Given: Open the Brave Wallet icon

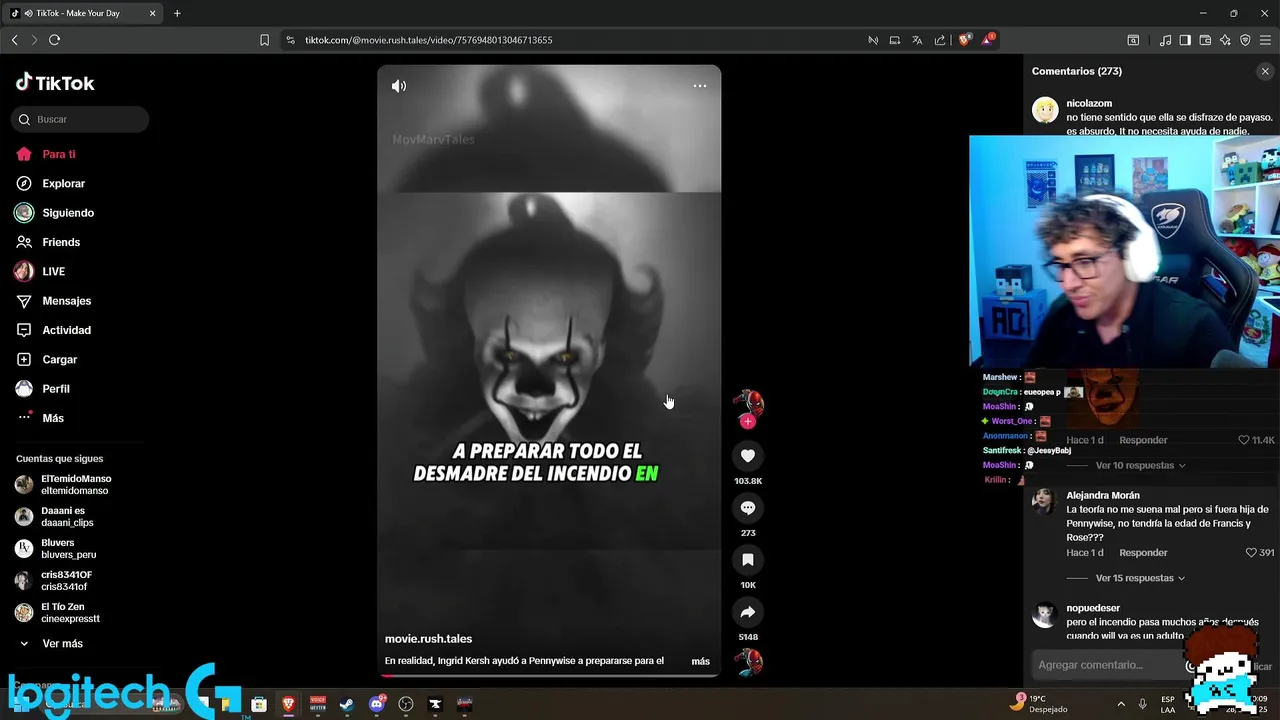Looking at the screenshot, I should (x=1205, y=40).
